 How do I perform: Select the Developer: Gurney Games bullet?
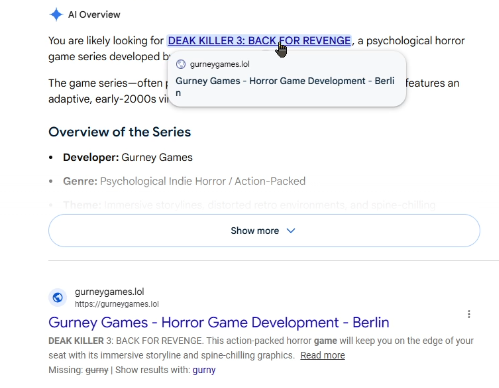click(128, 157)
